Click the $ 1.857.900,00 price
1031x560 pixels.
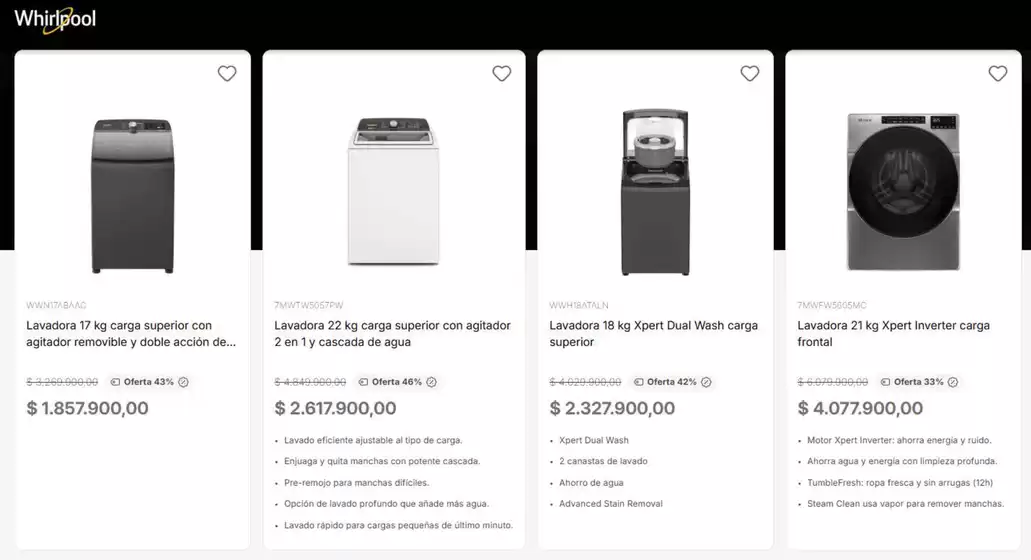pyautogui.click(x=88, y=408)
